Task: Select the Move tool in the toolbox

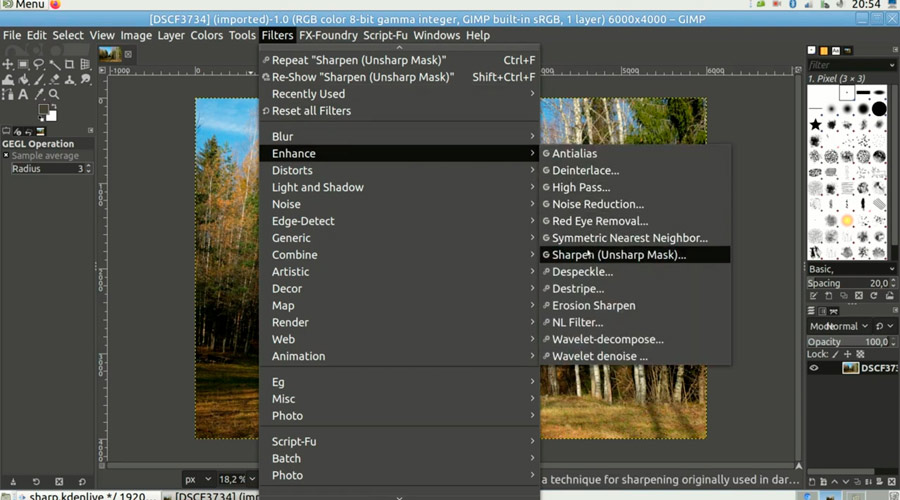Action: tap(7, 64)
